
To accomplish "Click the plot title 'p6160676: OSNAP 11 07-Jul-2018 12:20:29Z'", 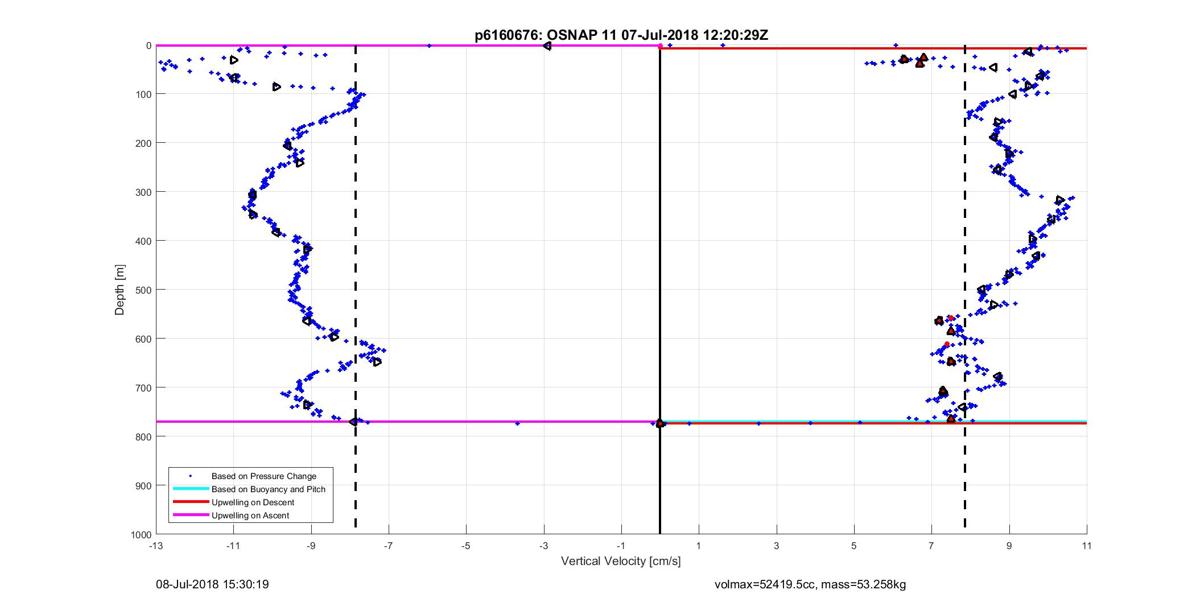I will (x=621, y=35).
